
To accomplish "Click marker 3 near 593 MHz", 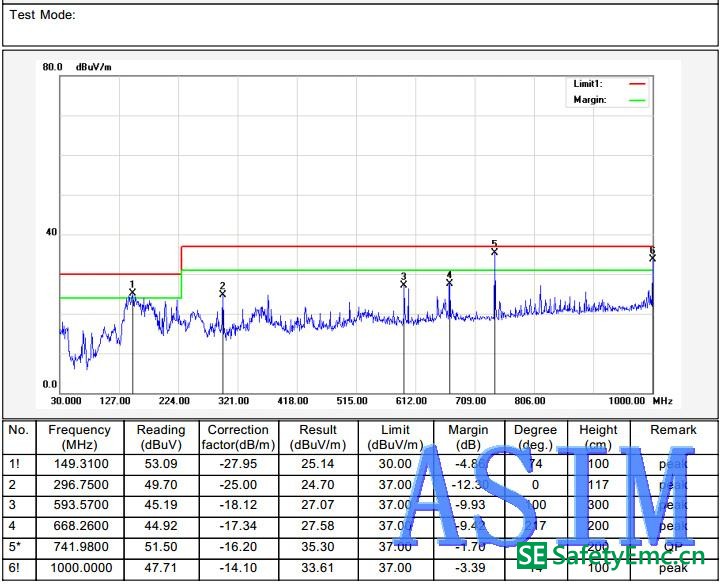I will (404, 284).
